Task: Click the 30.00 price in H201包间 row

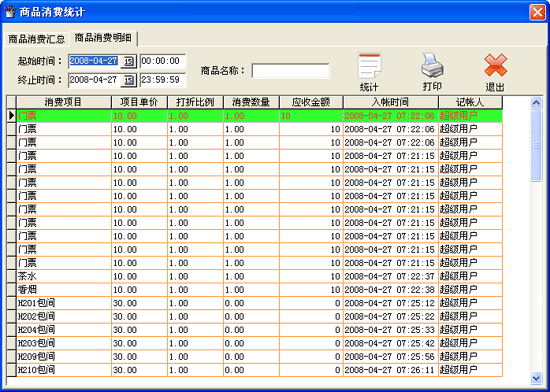Action: pyautogui.click(x=125, y=303)
